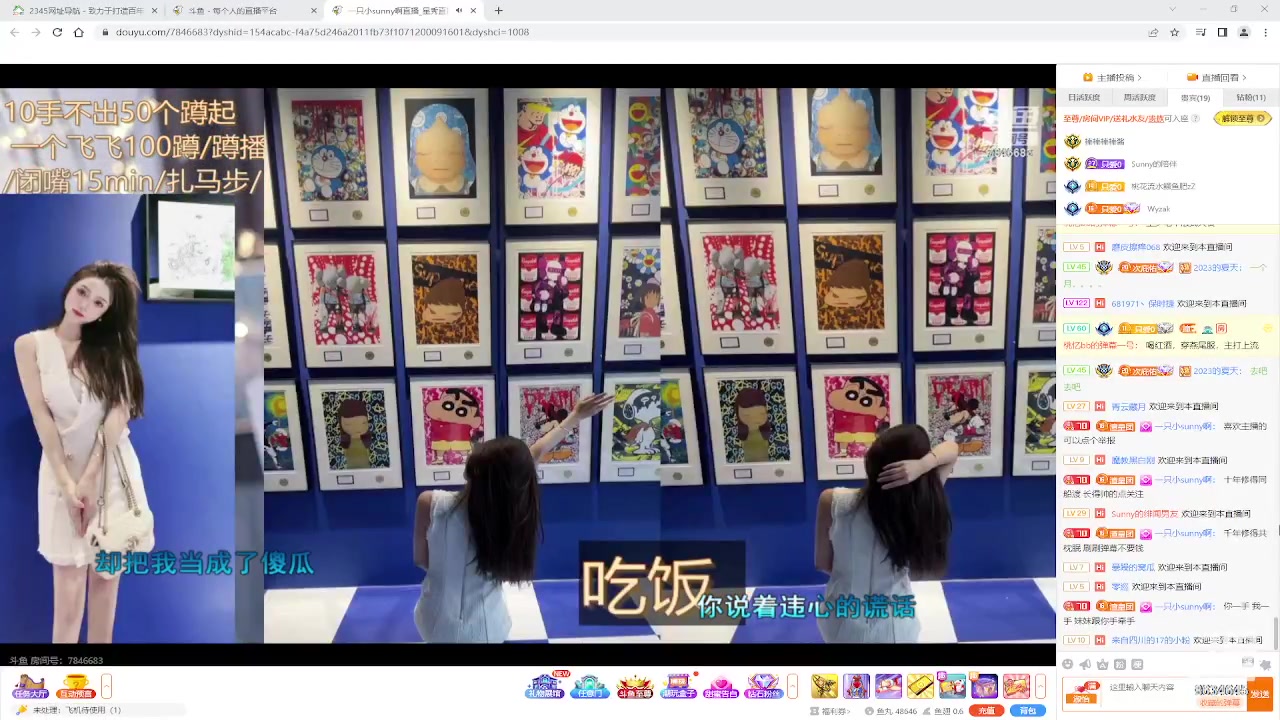Screen dimensions: 1280x720
Task: Open the share icon in address bar
Action: coord(1153,32)
